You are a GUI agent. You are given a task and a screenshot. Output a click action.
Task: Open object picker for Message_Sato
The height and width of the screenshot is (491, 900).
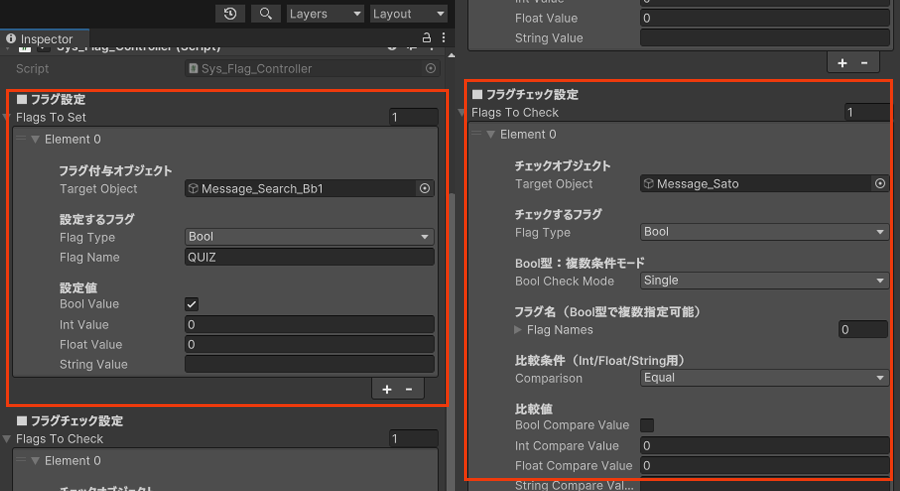click(880, 183)
